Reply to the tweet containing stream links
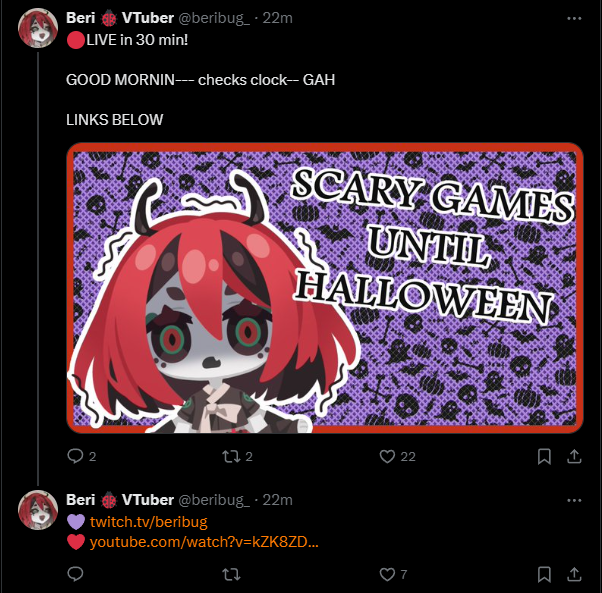The width and height of the screenshot is (602, 593). [75, 574]
